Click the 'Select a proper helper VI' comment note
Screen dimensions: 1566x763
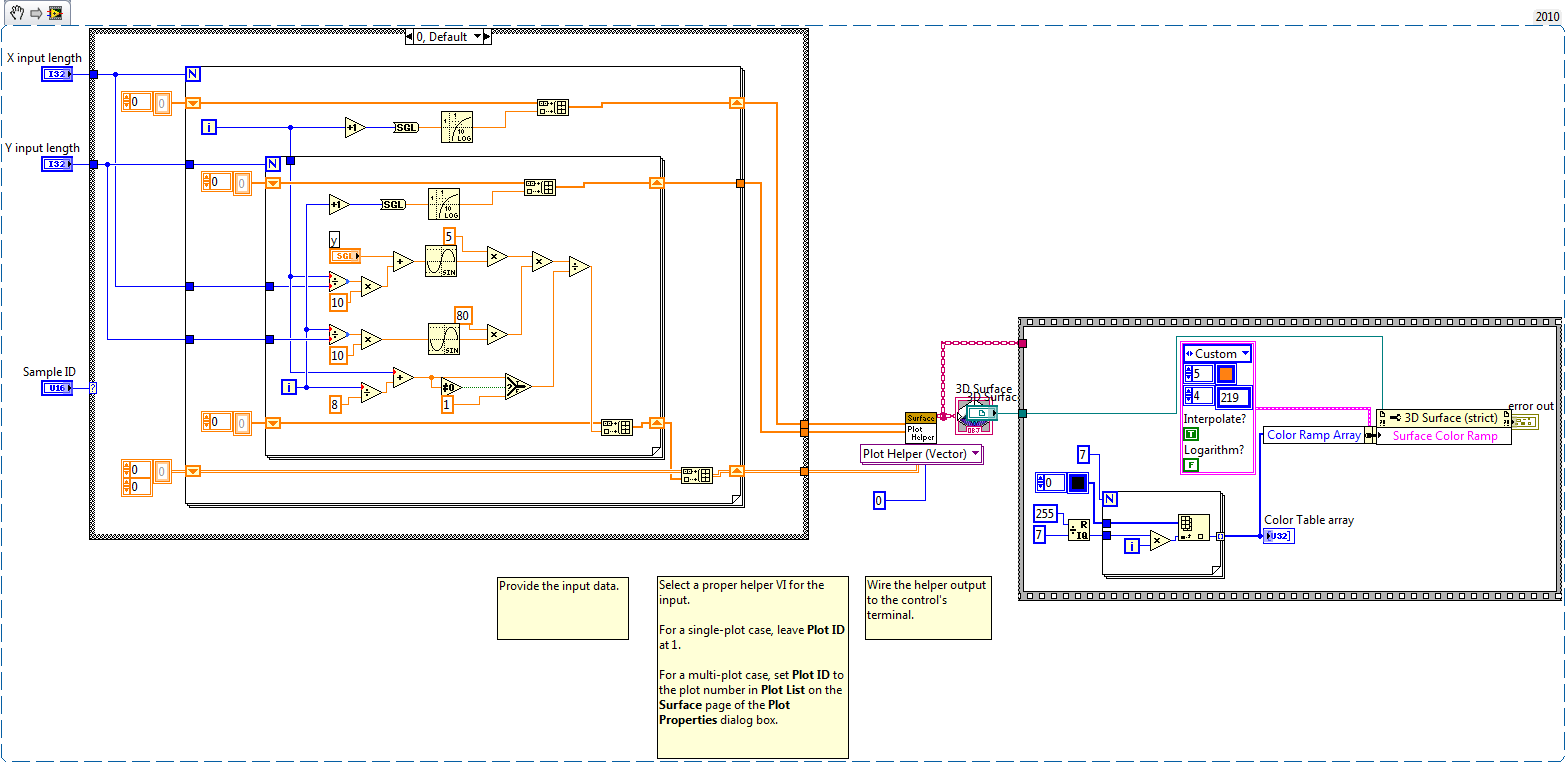(753, 667)
